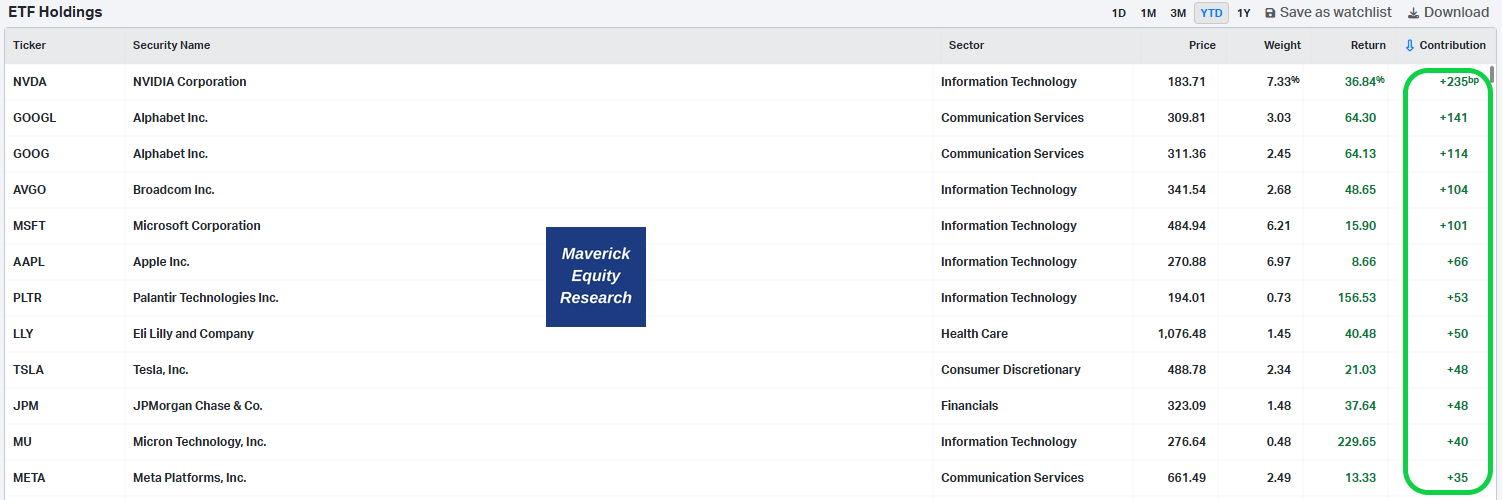Viewport: 1502px width, 500px height.
Task: Click the AVGO ticker cell
Action: pyautogui.click(x=30, y=190)
